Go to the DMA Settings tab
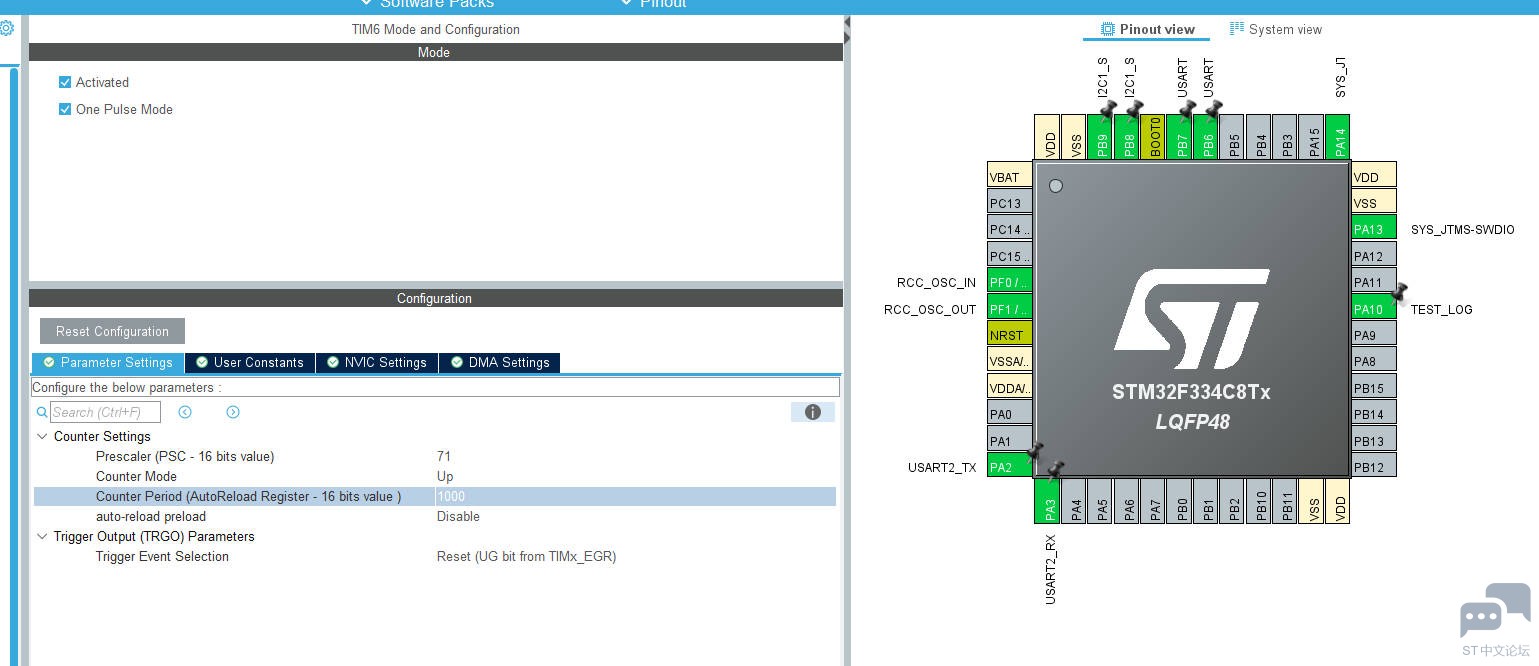 (x=500, y=362)
